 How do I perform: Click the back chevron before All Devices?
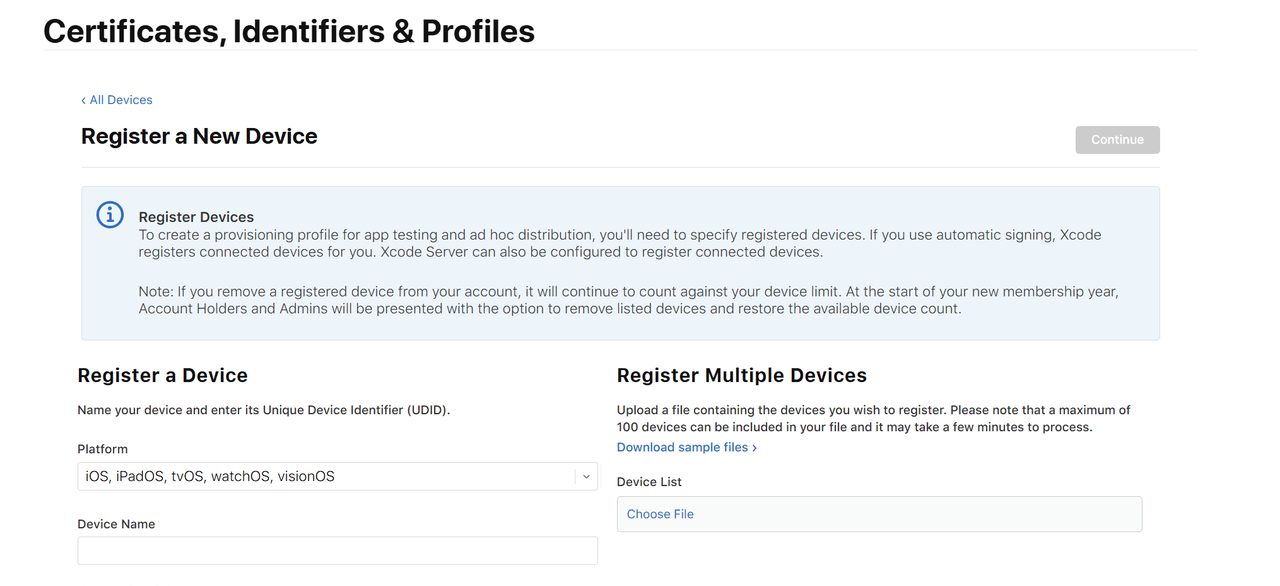84,100
